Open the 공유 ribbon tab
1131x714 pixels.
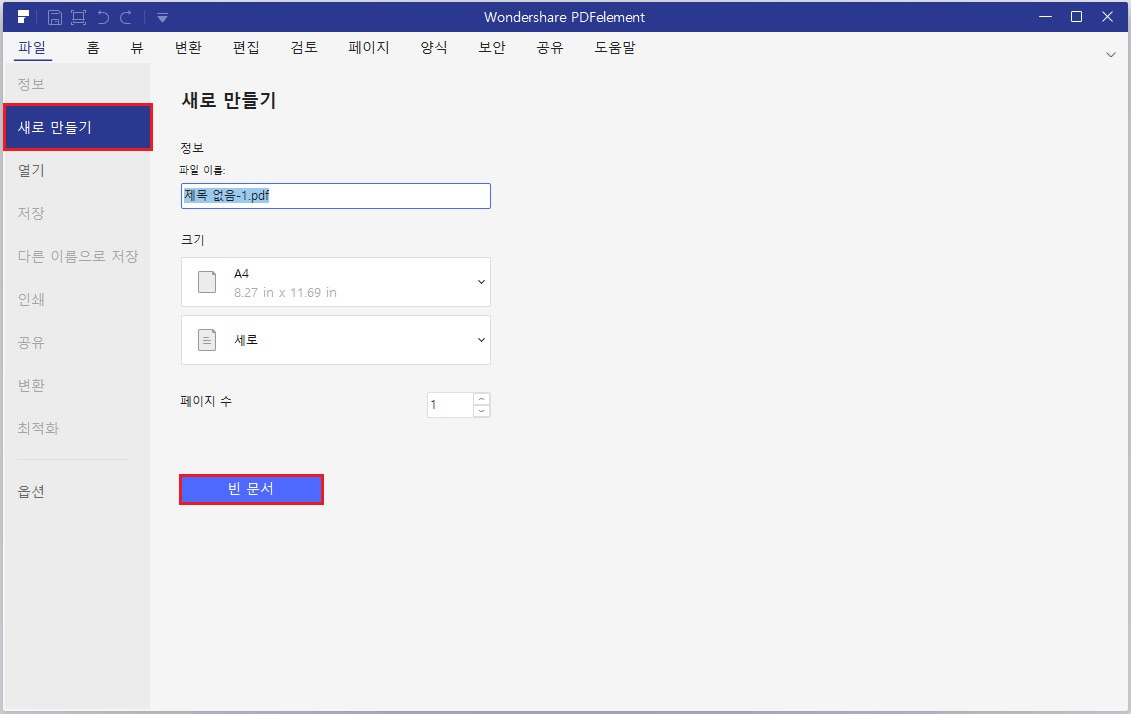tap(550, 48)
